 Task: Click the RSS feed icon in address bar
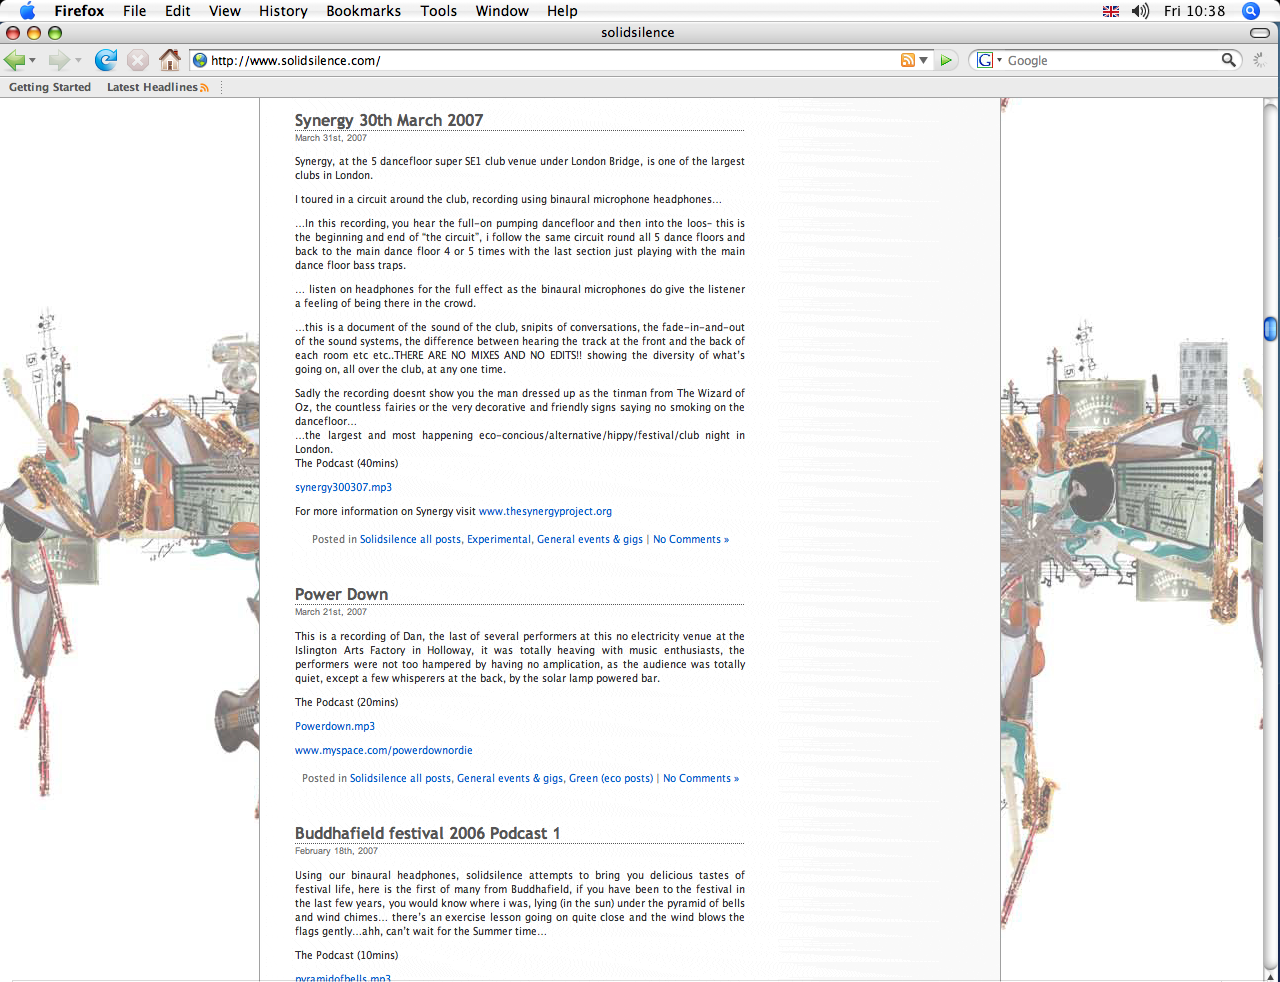tap(907, 60)
